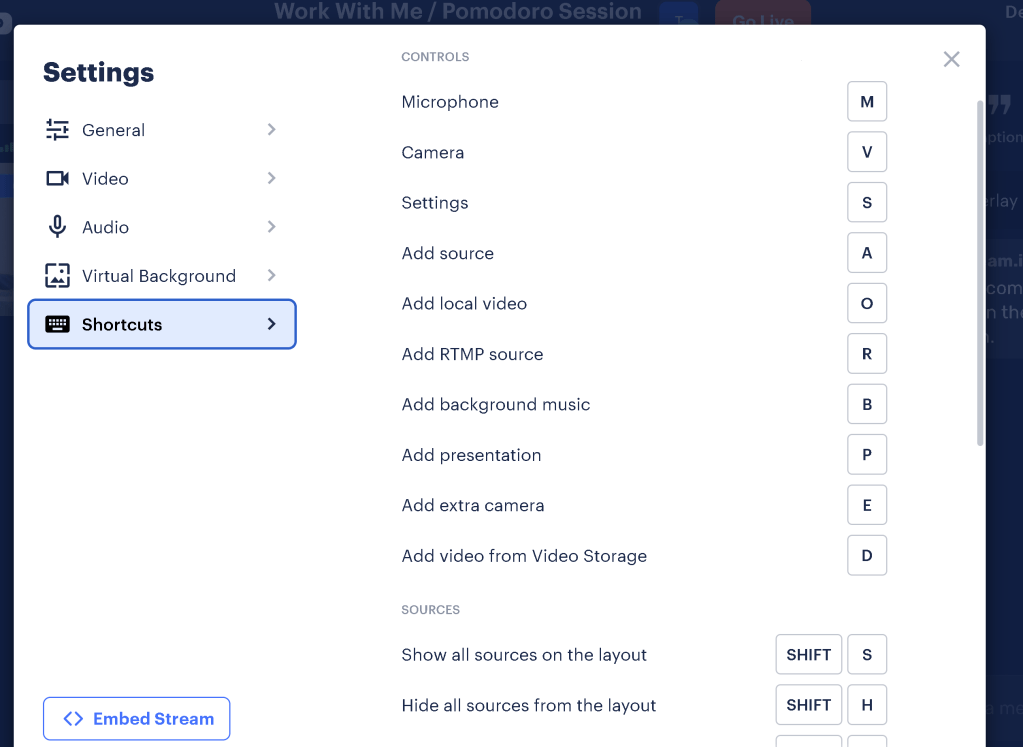The width and height of the screenshot is (1023, 747).
Task: Expand the Virtual Background chevron
Action: tap(271, 275)
